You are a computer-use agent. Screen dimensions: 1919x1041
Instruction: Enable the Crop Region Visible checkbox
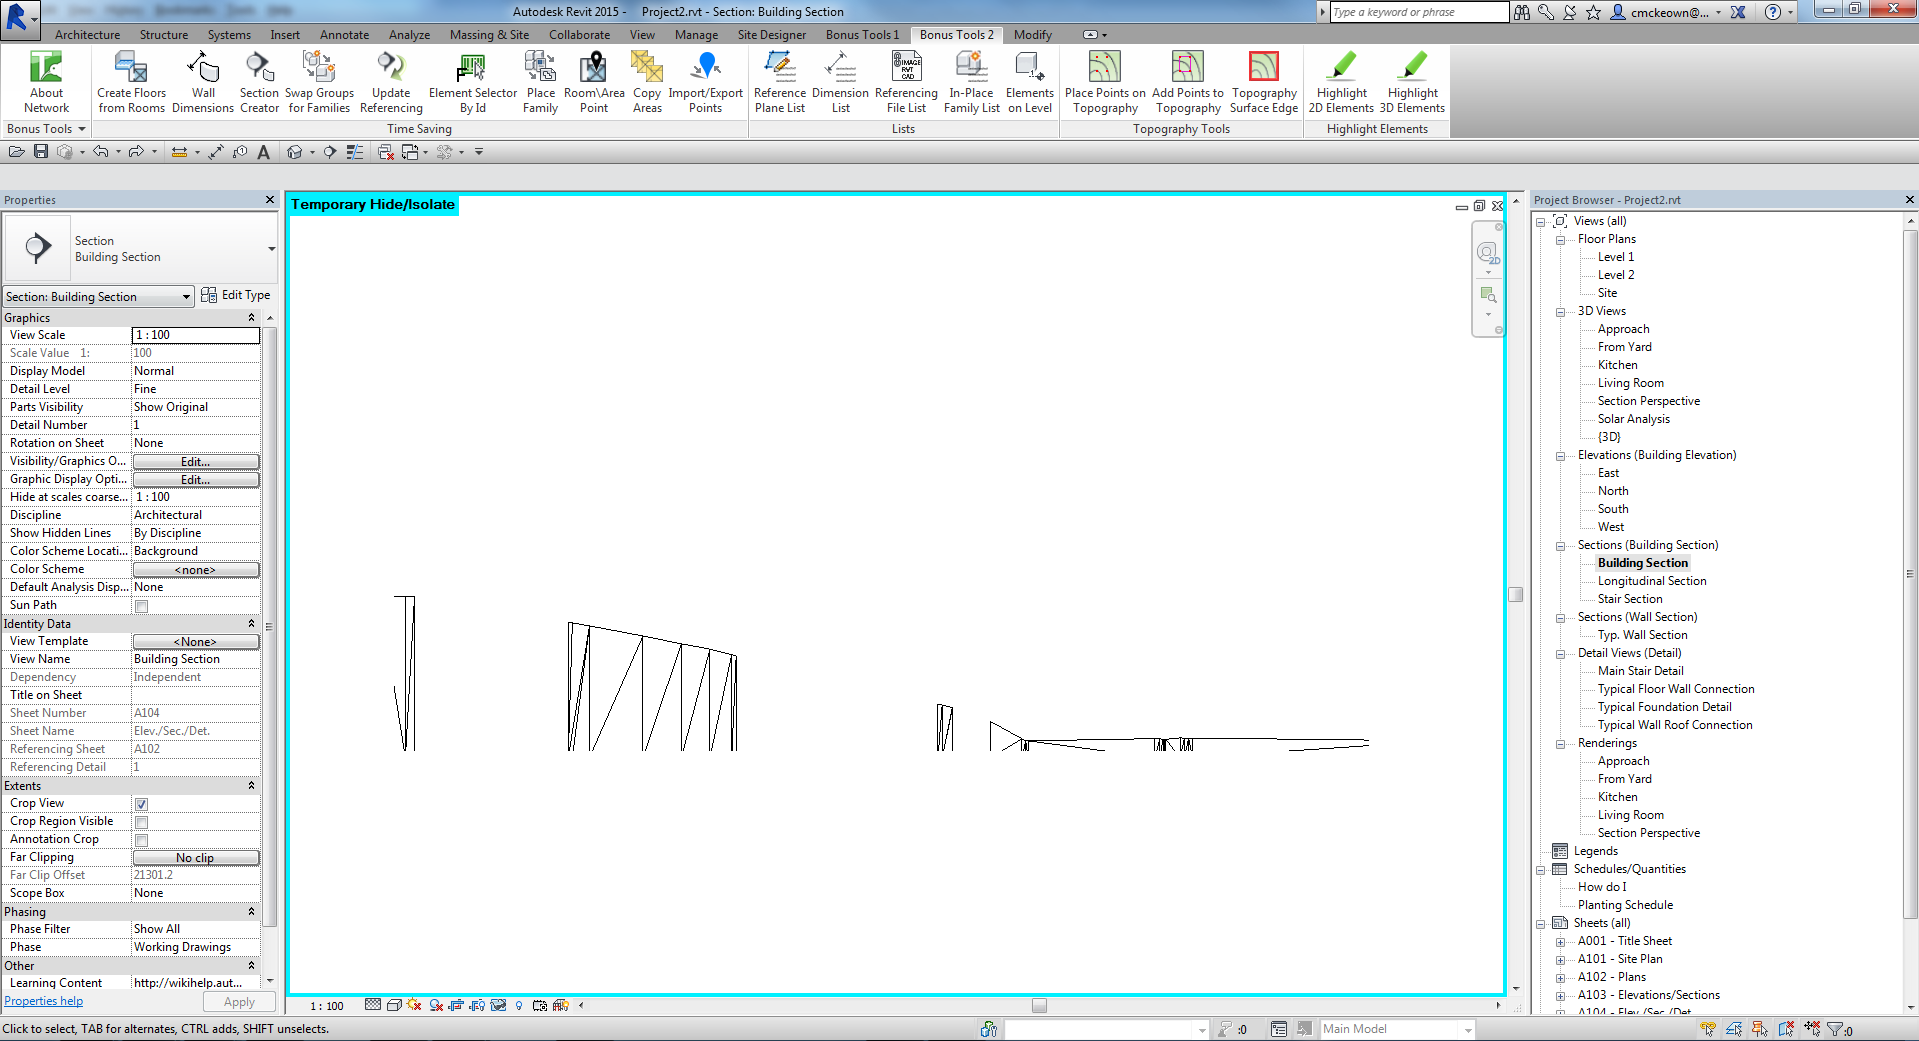141,821
